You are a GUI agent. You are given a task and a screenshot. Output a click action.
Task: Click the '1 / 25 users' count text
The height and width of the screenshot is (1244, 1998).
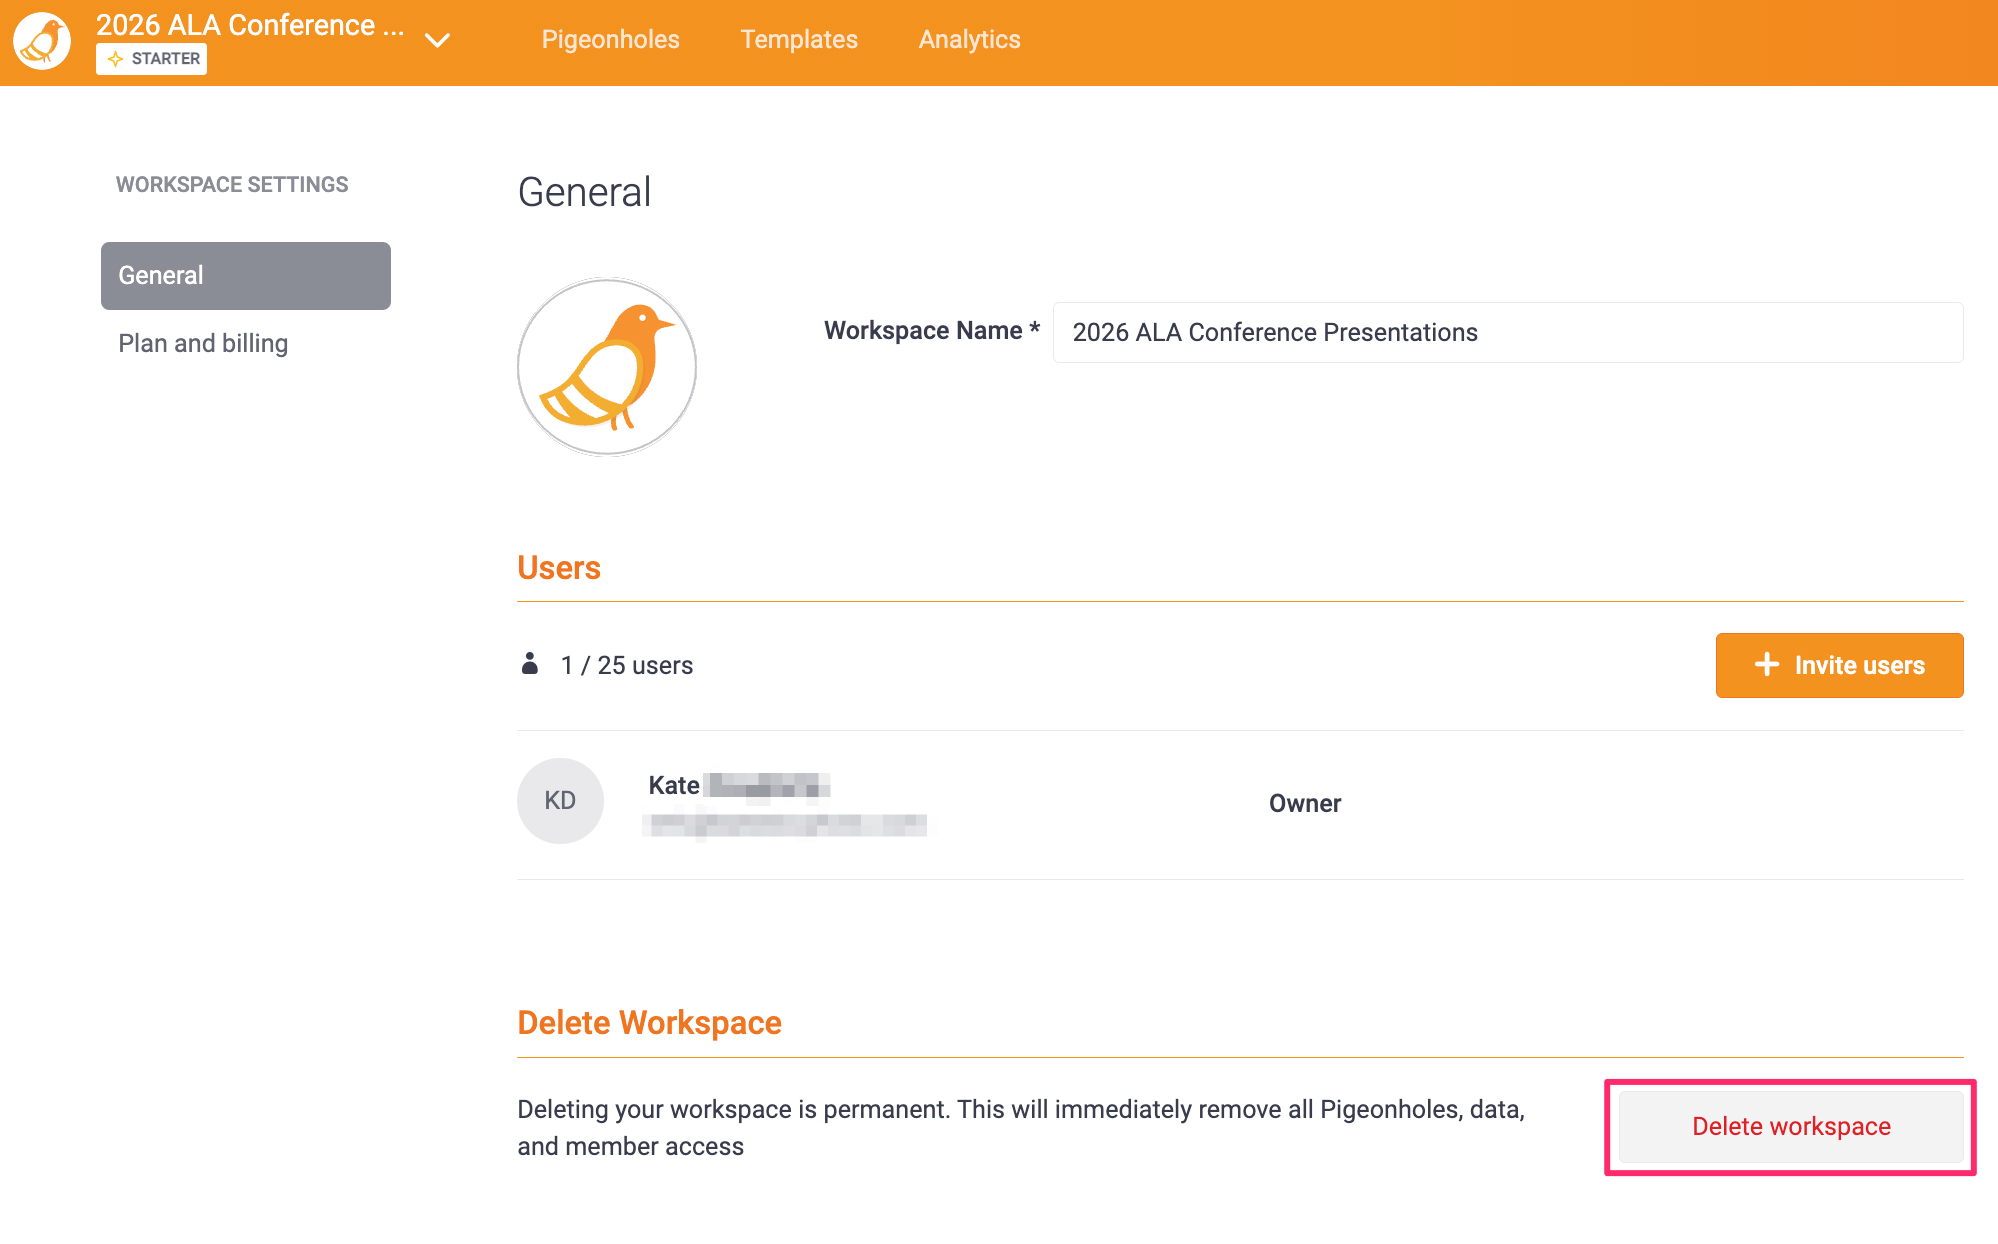[x=627, y=665]
